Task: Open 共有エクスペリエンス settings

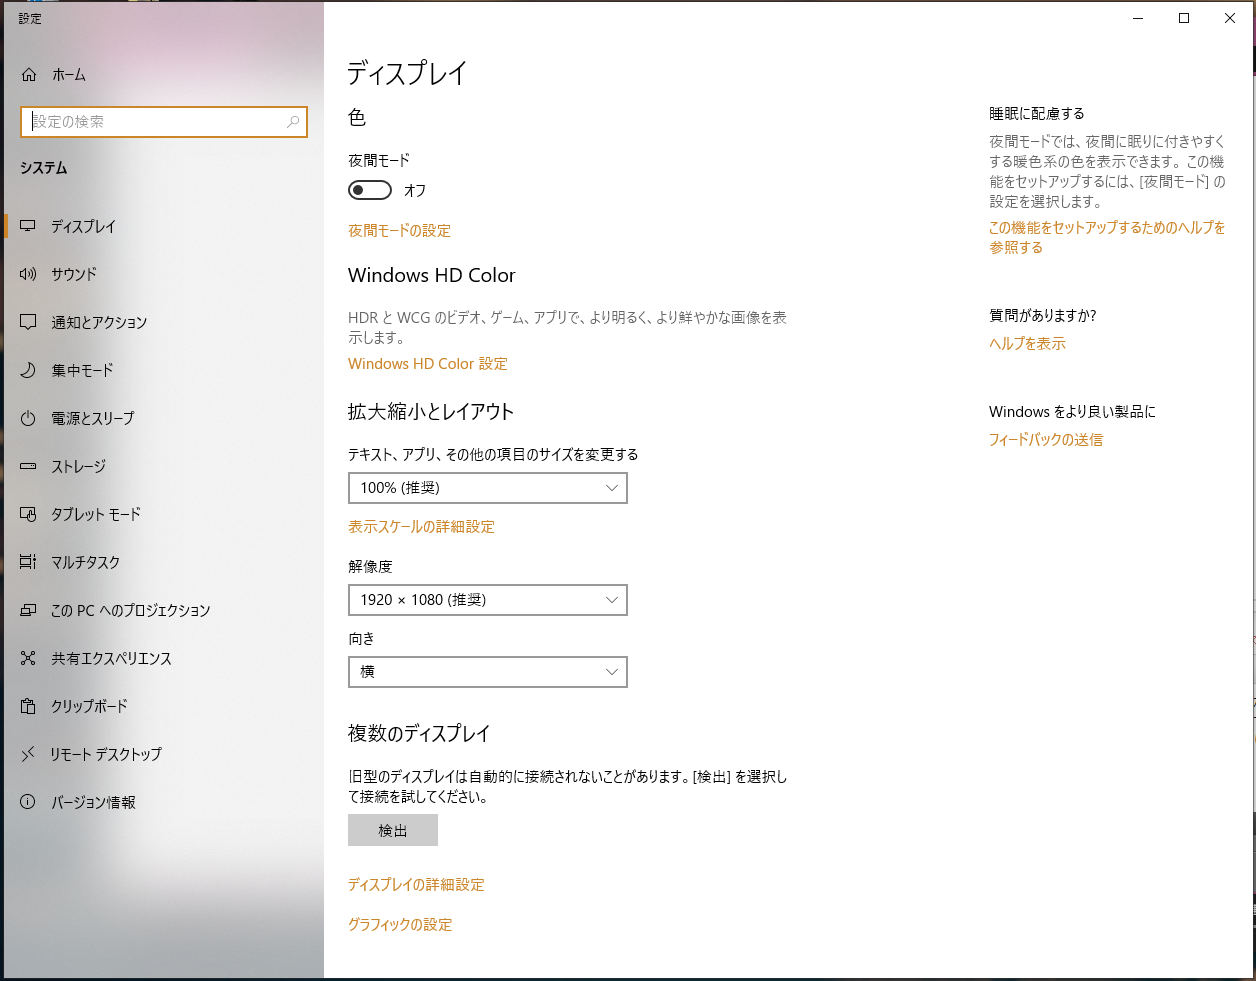Action: pyautogui.click(x=162, y=658)
